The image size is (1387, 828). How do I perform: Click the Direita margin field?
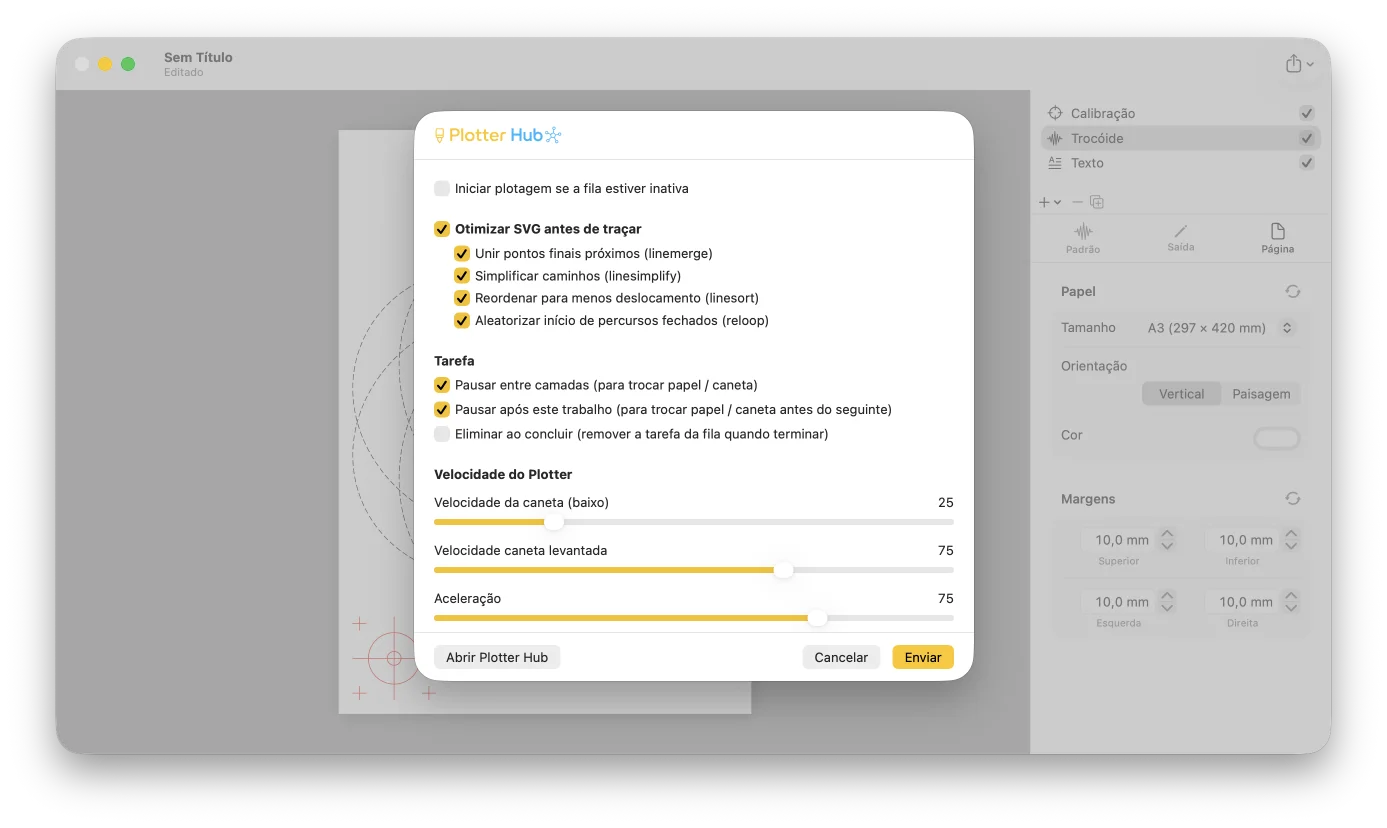pyautogui.click(x=1242, y=602)
